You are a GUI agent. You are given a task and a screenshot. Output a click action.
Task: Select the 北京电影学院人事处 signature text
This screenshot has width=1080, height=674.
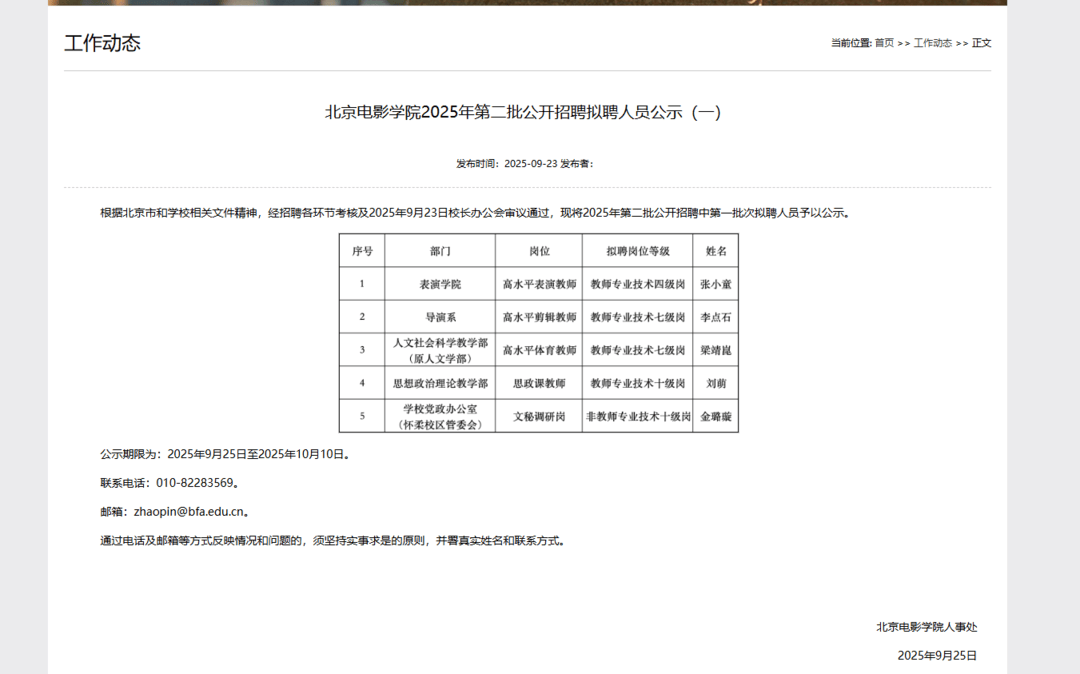[927, 627]
